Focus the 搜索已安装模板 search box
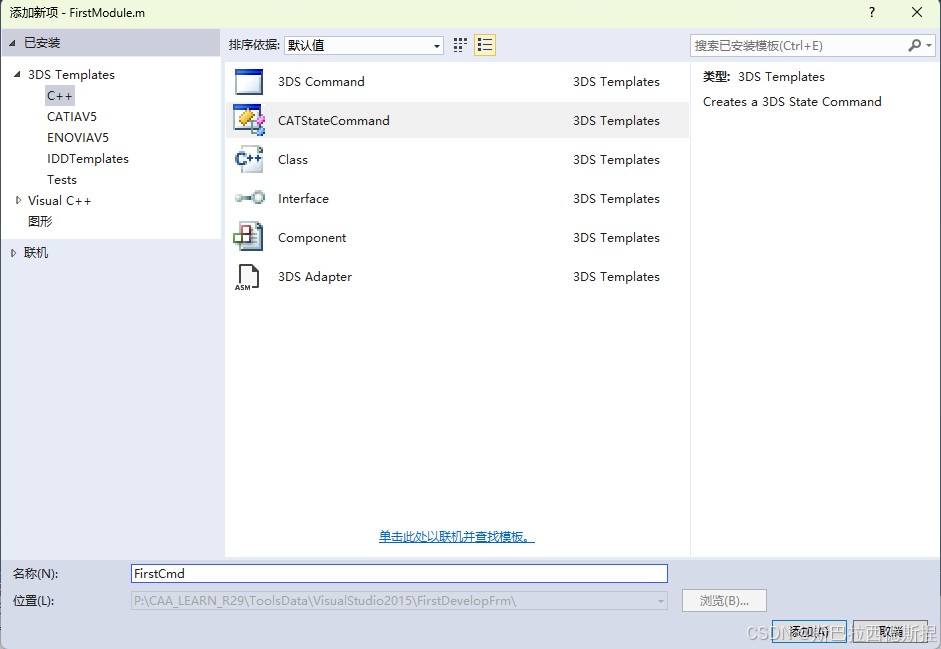941x649 pixels. [x=798, y=45]
